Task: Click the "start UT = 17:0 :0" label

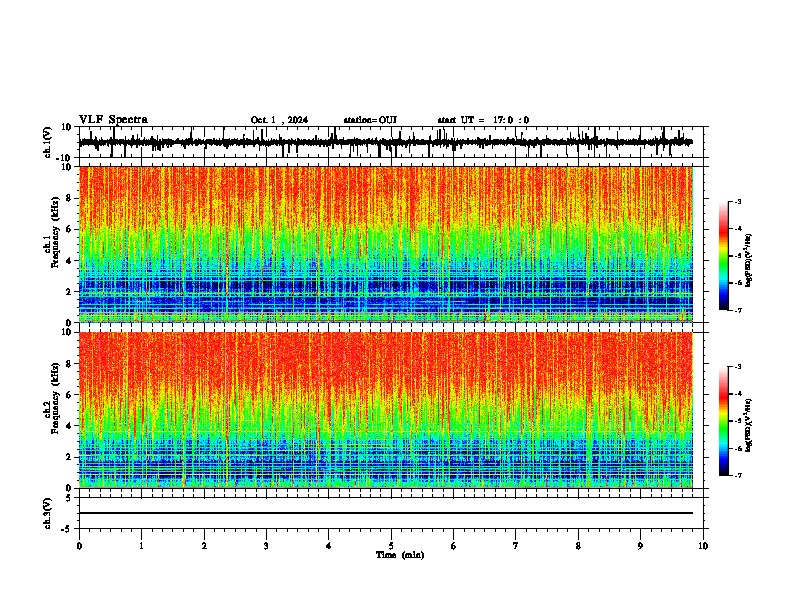Action: 483,120
